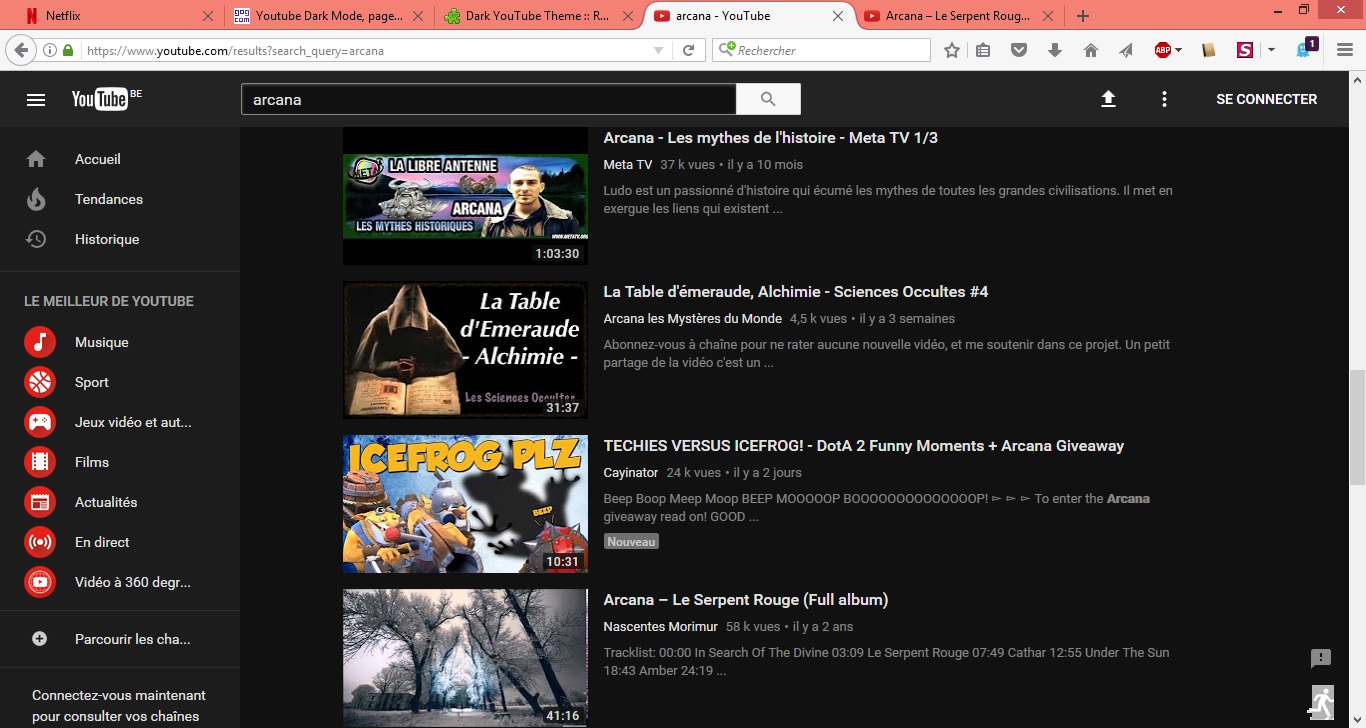Screen dimensions: 1366x728
Task: Open Accueil in sidebar
Action: point(98,159)
